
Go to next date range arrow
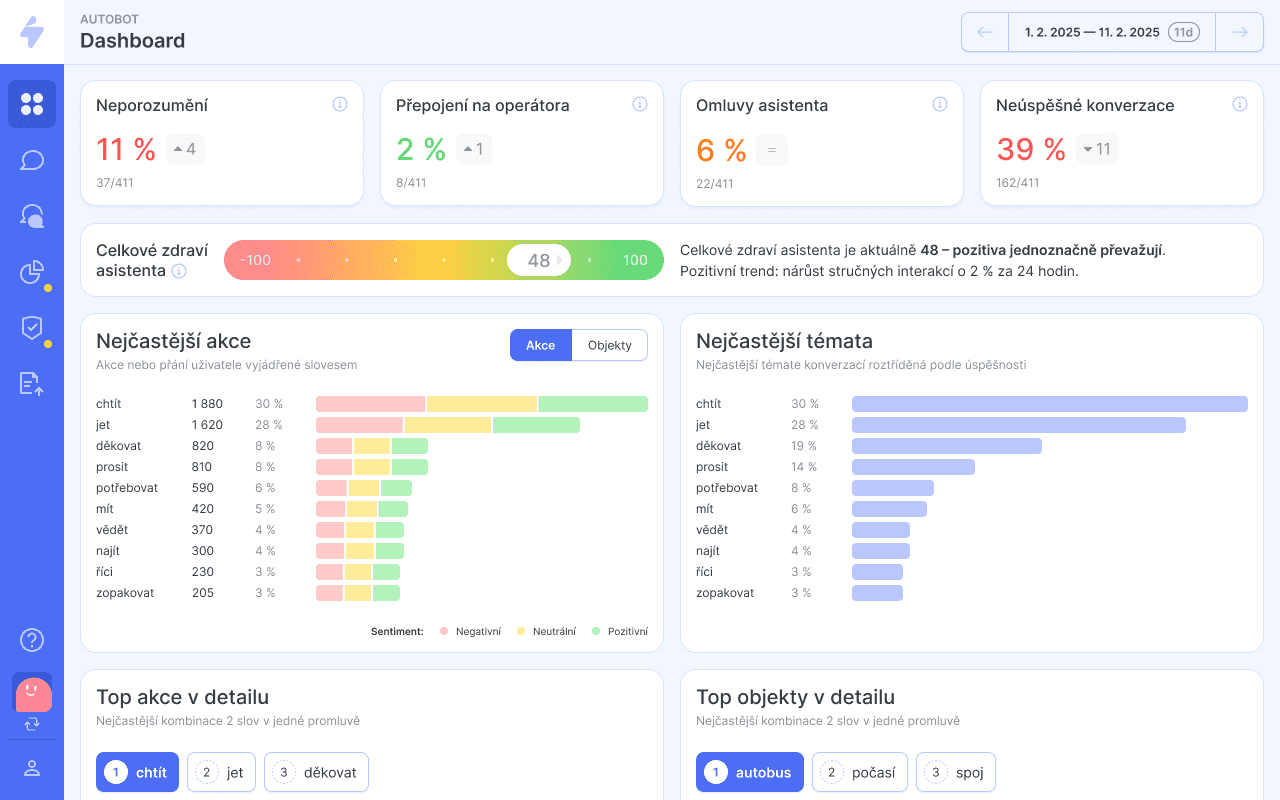pos(1239,32)
